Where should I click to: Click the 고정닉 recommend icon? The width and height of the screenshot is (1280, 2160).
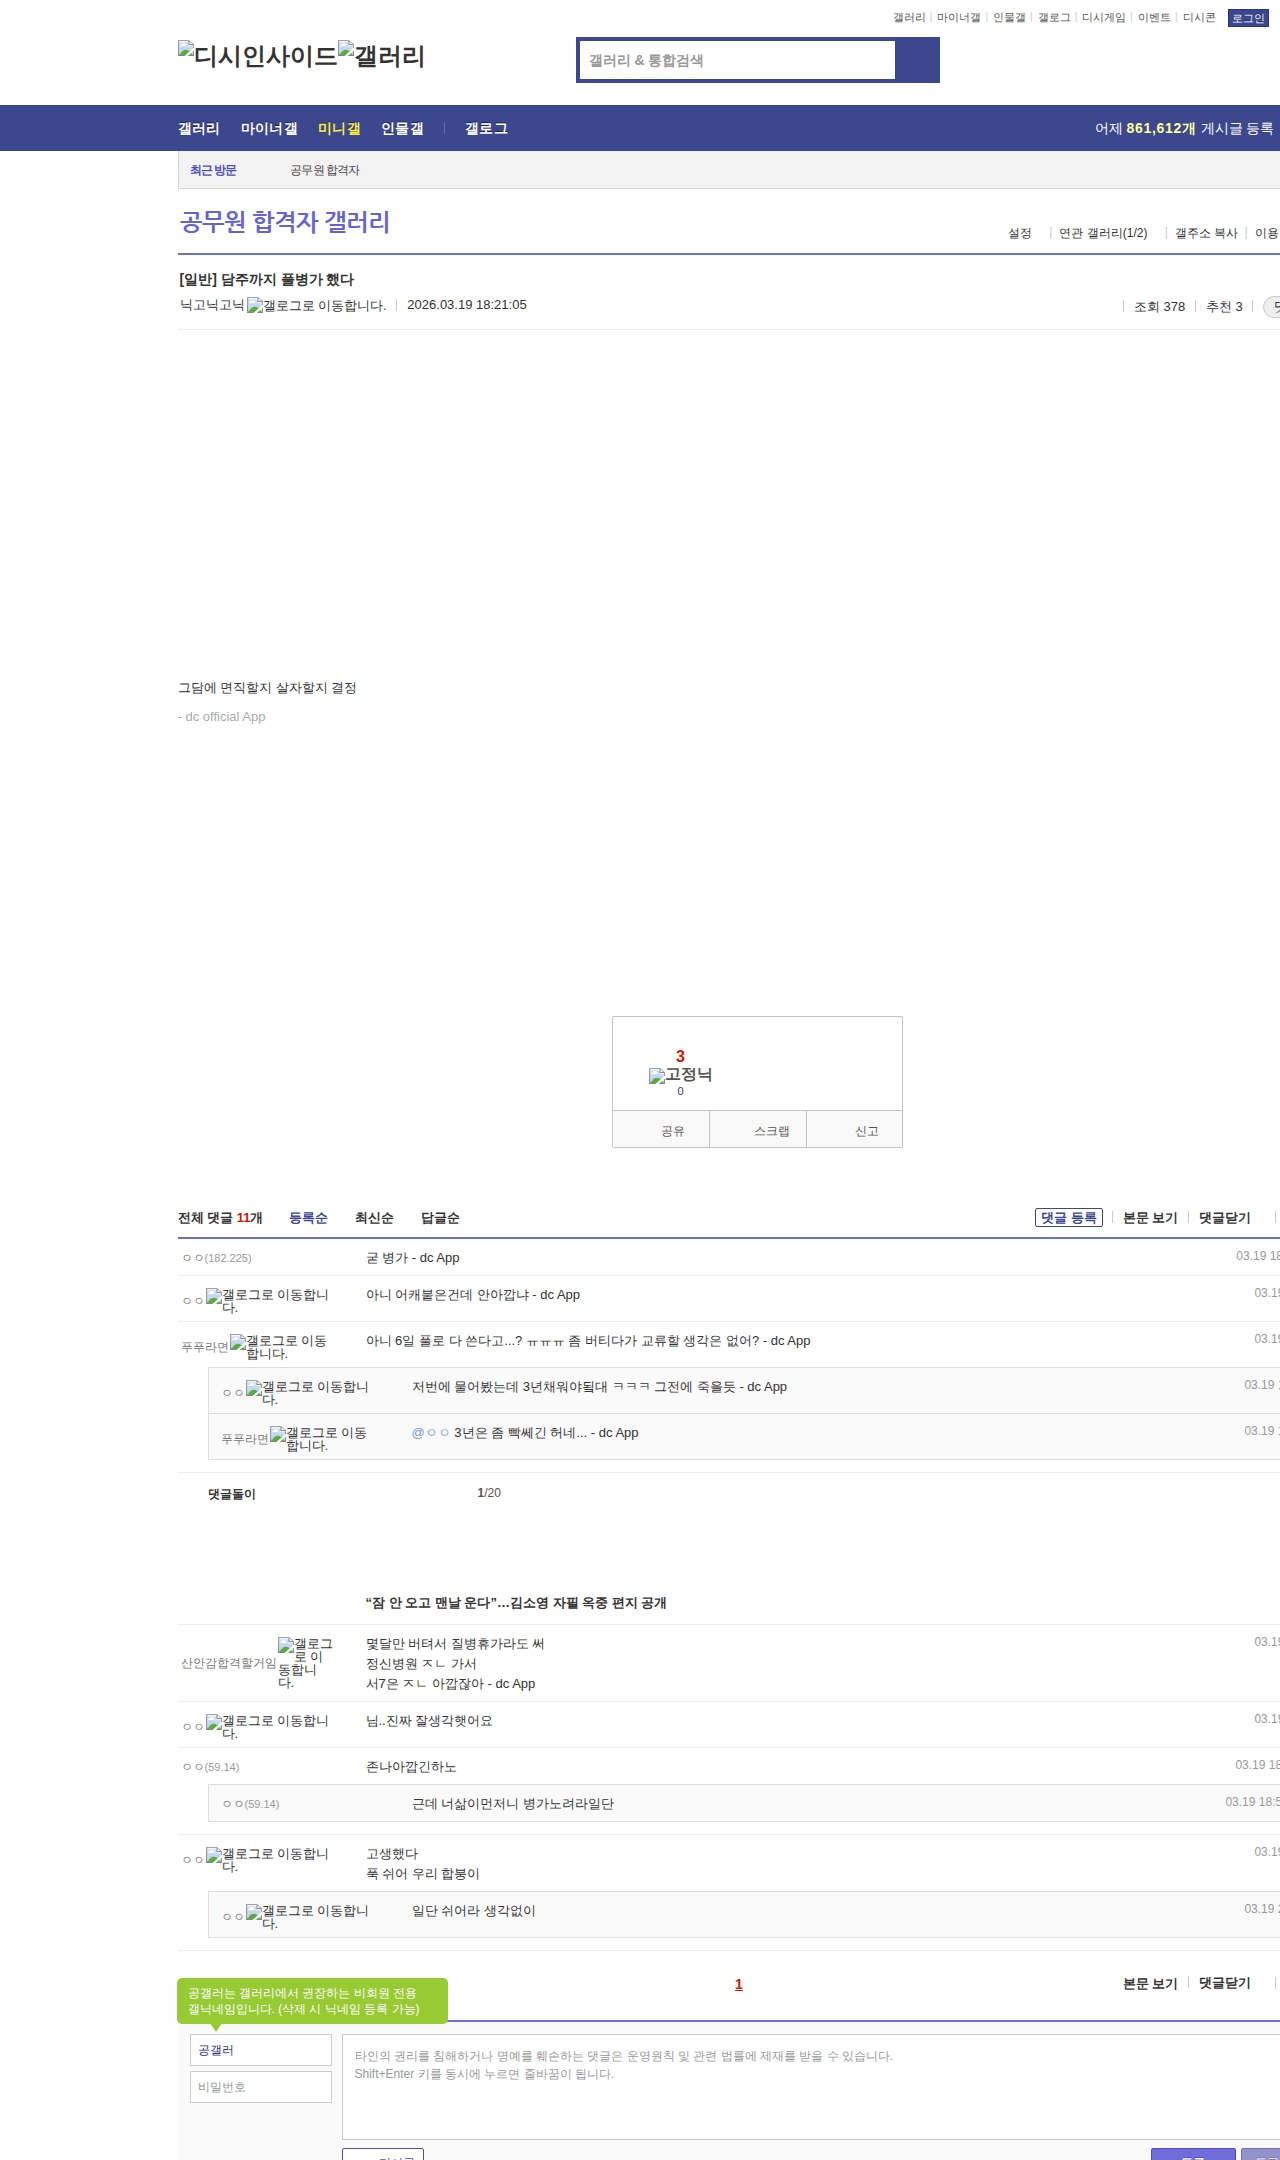(x=680, y=1075)
